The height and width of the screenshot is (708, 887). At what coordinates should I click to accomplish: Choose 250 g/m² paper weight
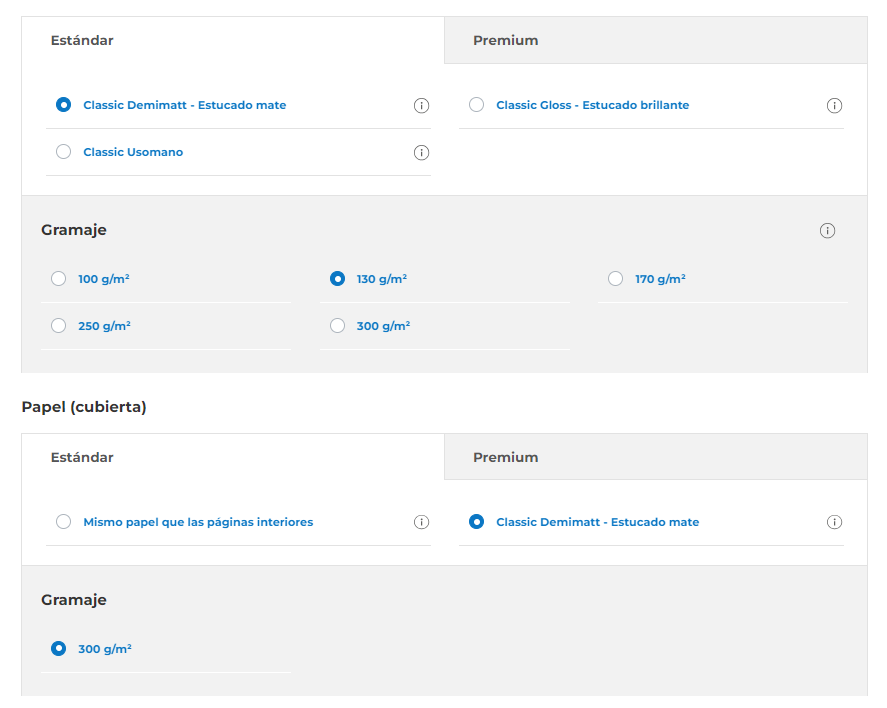pyautogui.click(x=59, y=326)
